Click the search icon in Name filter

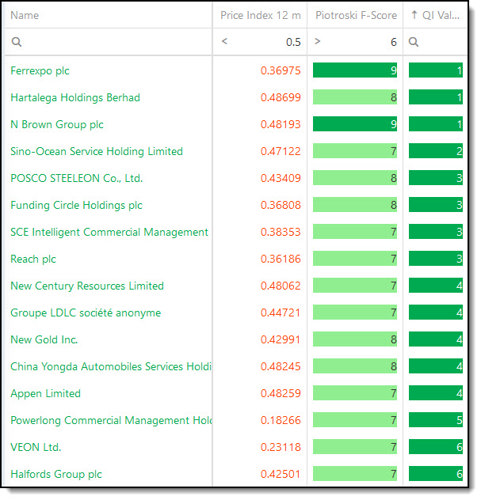pyautogui.click(x=16, y=42)
